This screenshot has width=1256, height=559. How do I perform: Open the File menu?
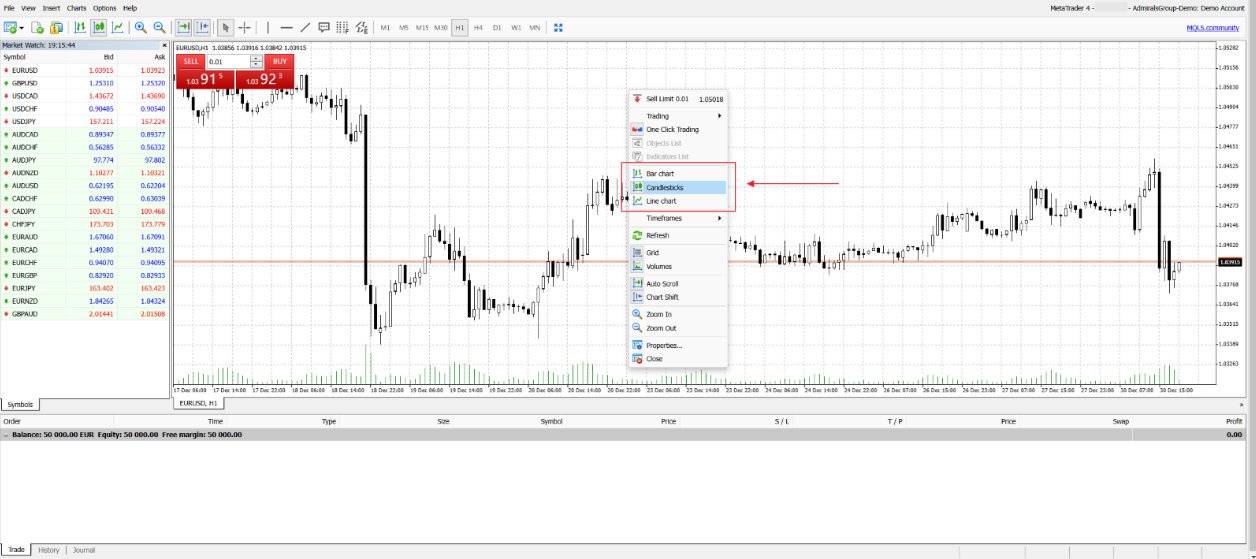pyautogui.click(x=9, y=8)
